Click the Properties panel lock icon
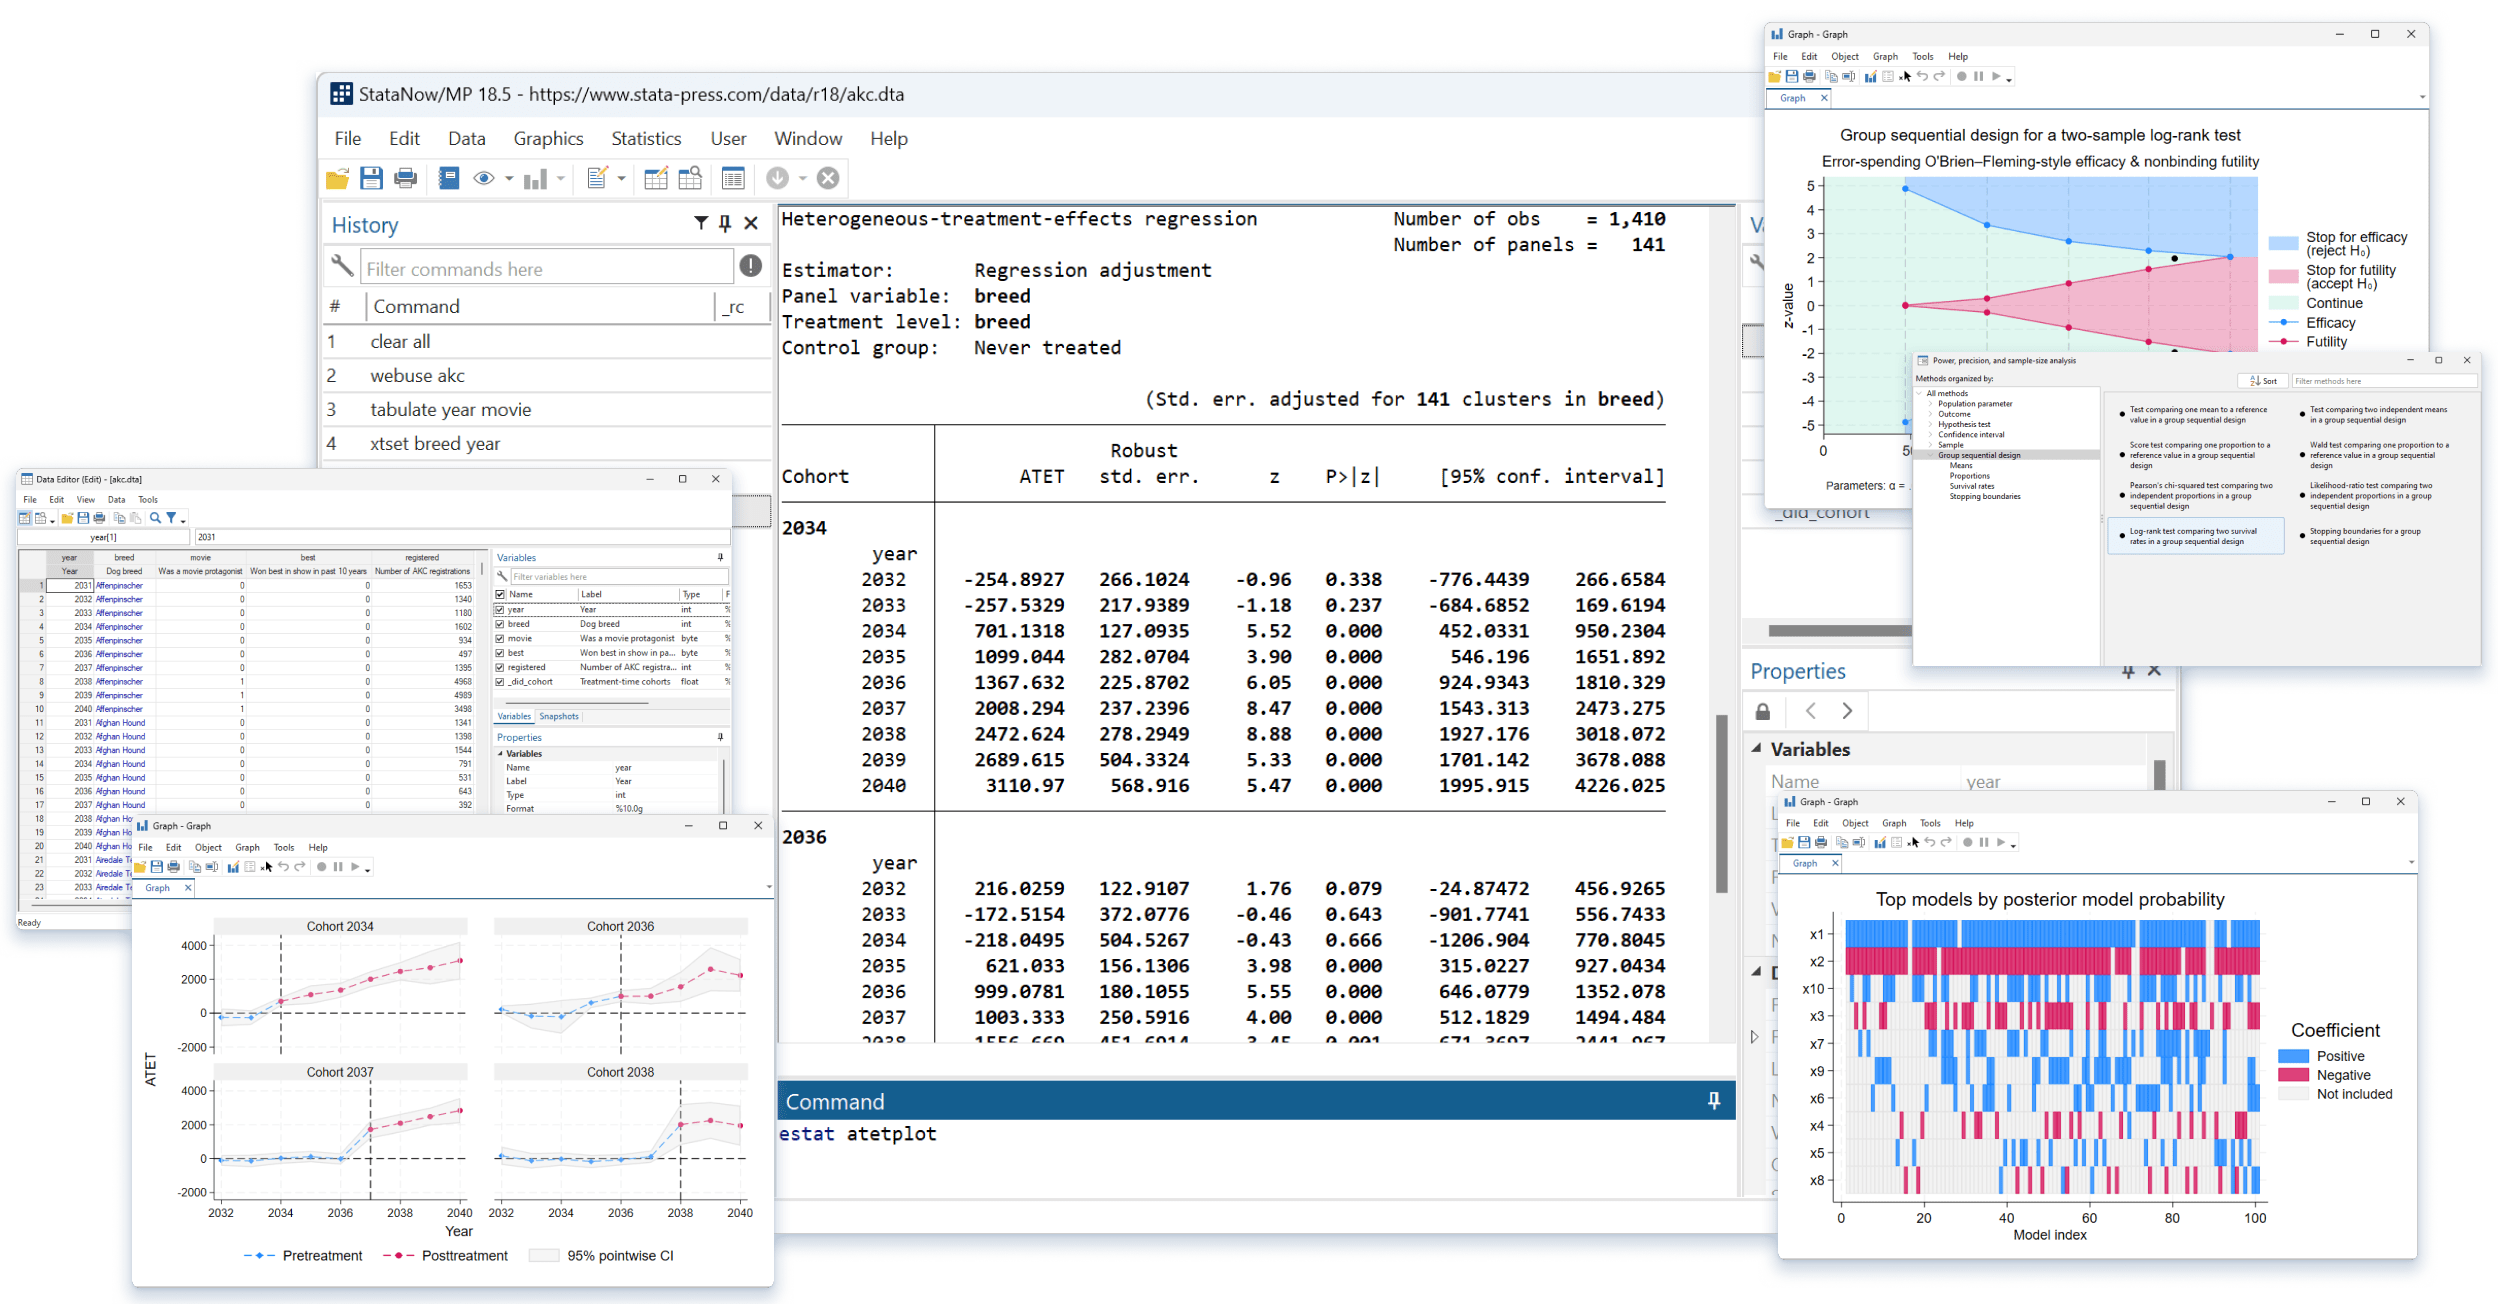 [1763, 711]
